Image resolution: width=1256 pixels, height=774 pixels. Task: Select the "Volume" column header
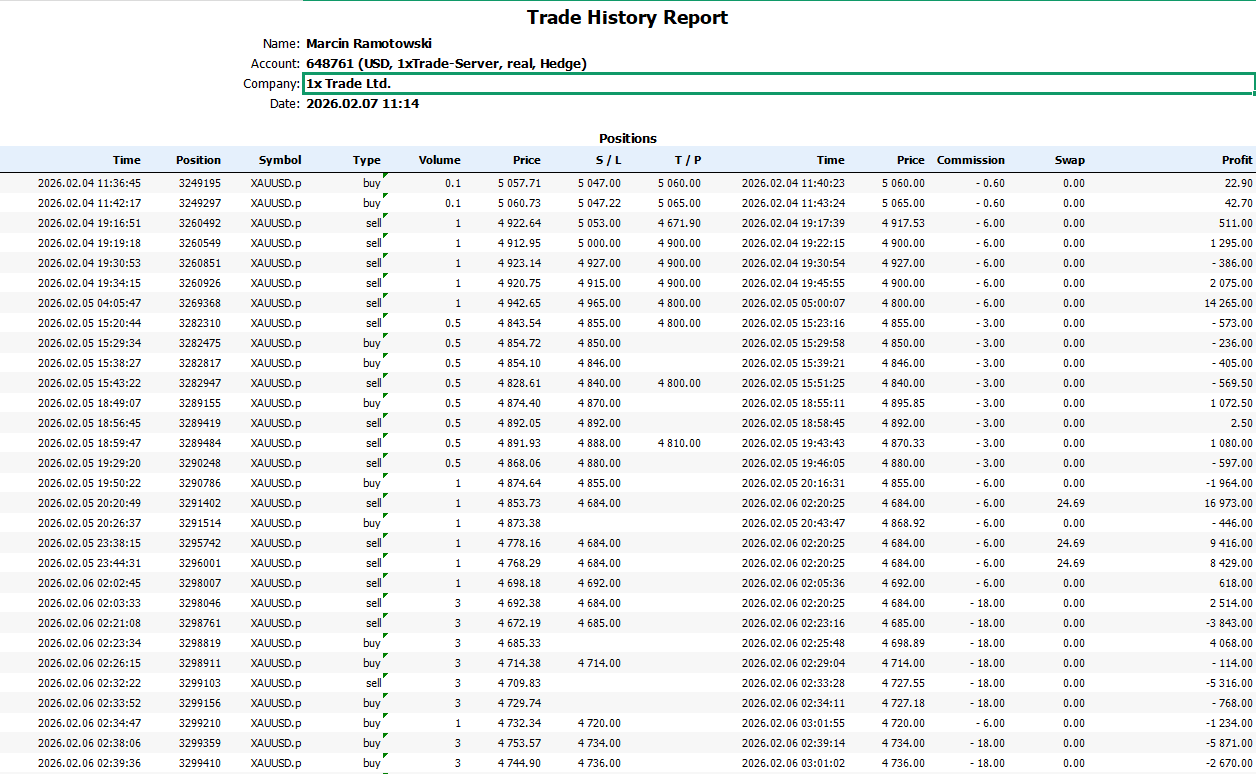(439, 160)
